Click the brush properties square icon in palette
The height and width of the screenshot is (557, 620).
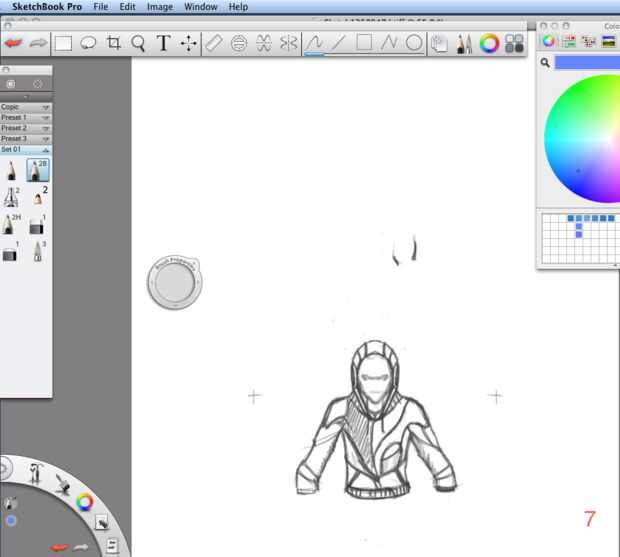point(11,84)
